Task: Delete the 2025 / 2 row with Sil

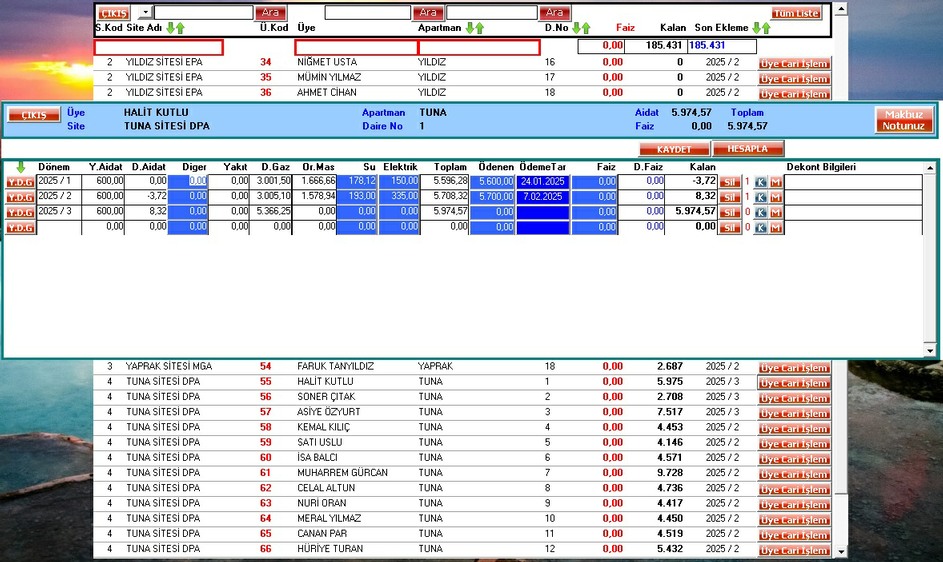Action: coord(730,197)
